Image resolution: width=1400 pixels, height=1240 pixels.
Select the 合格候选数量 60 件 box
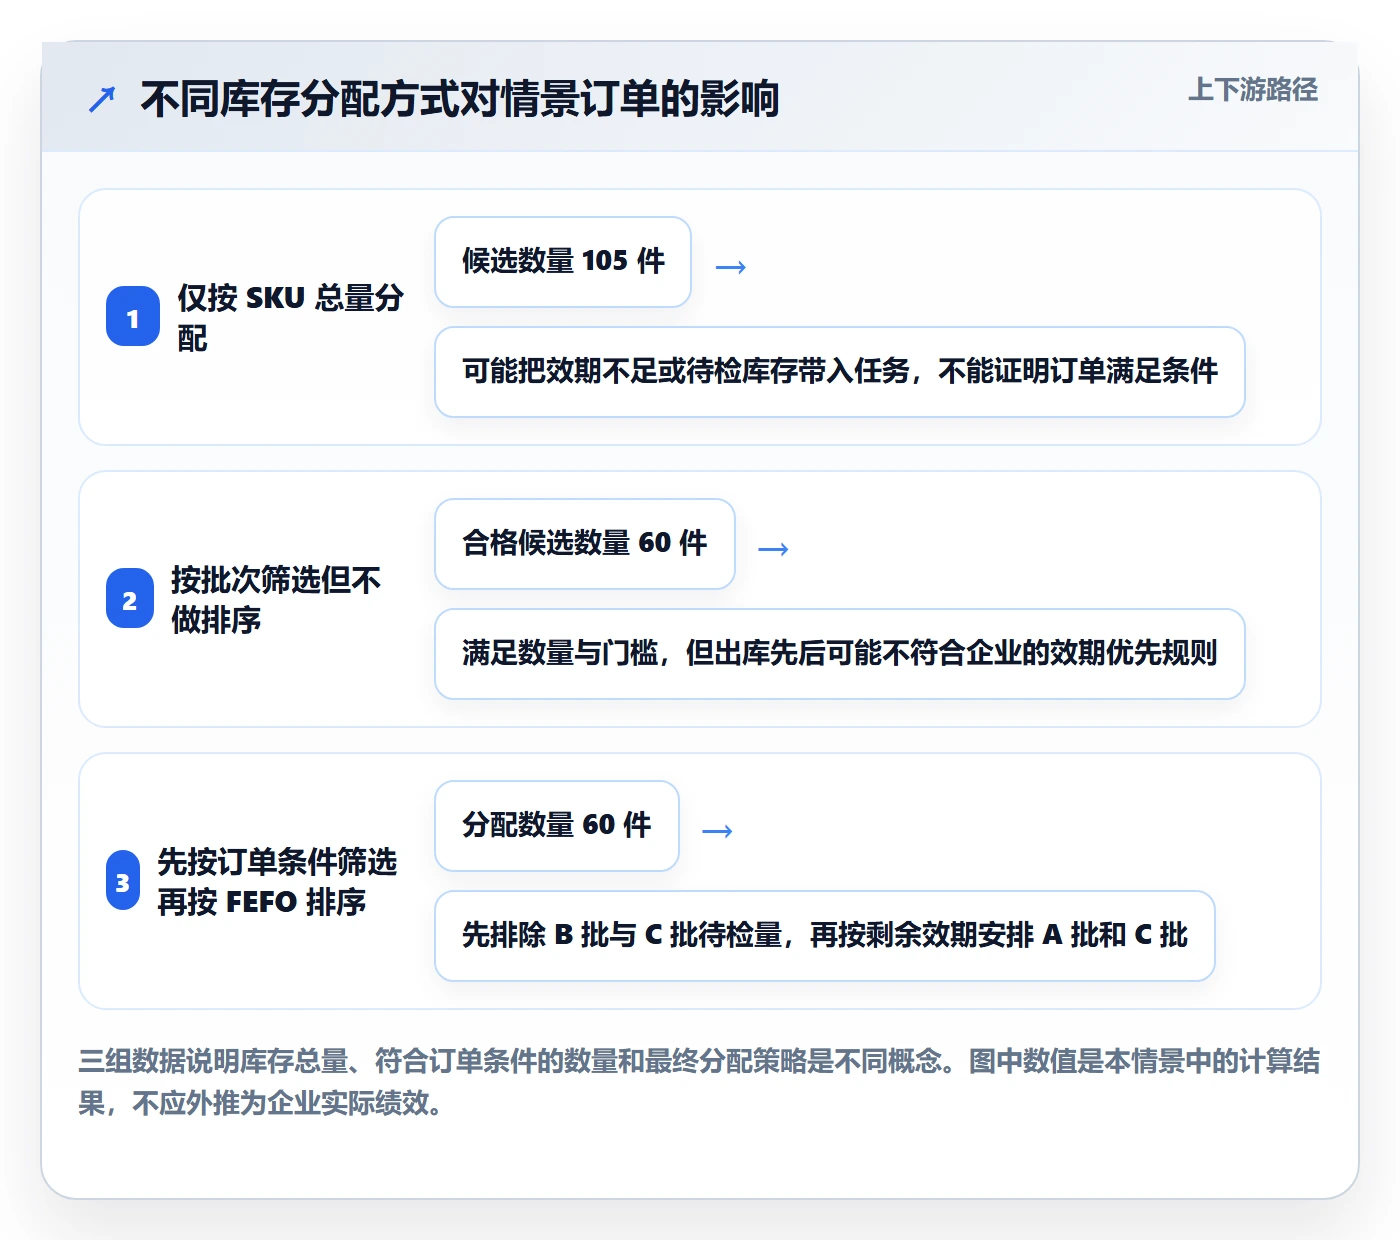585,544
